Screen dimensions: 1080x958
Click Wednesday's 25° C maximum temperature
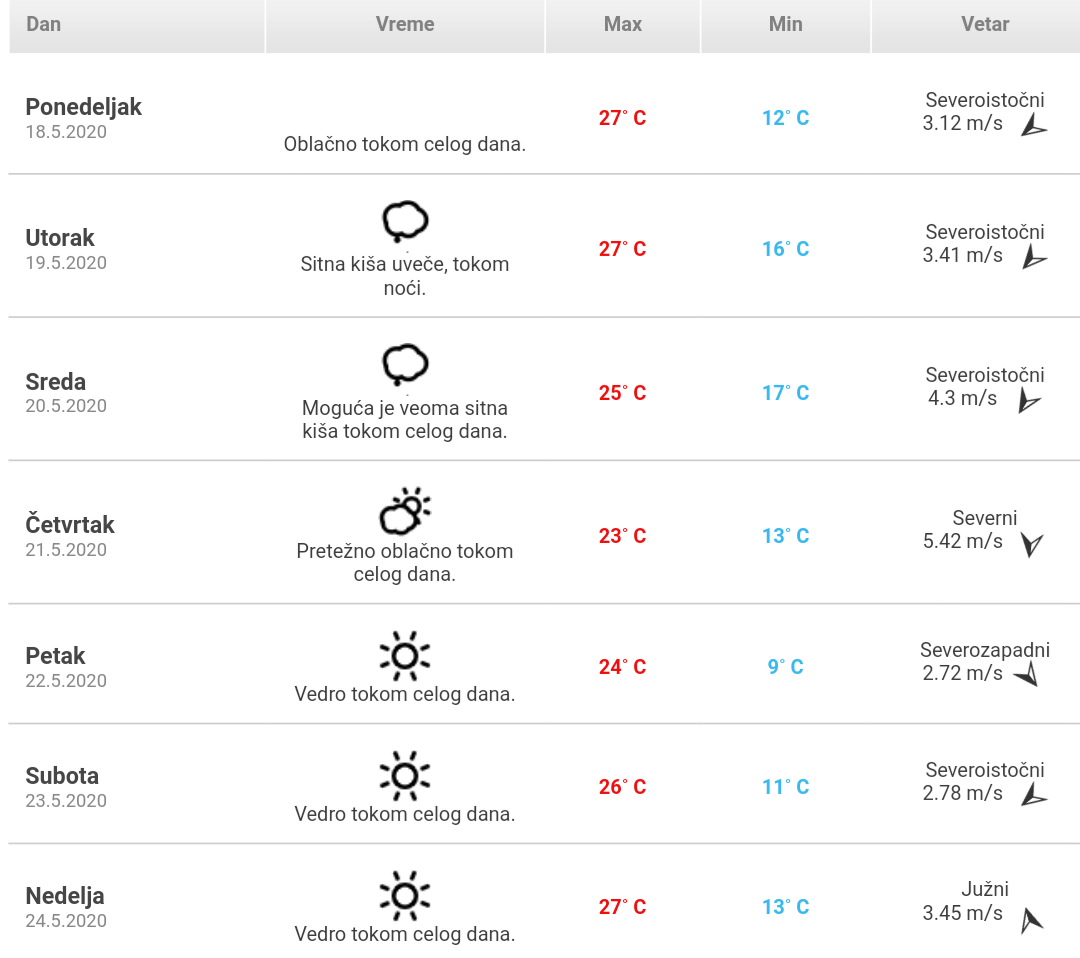coord(623,393)
